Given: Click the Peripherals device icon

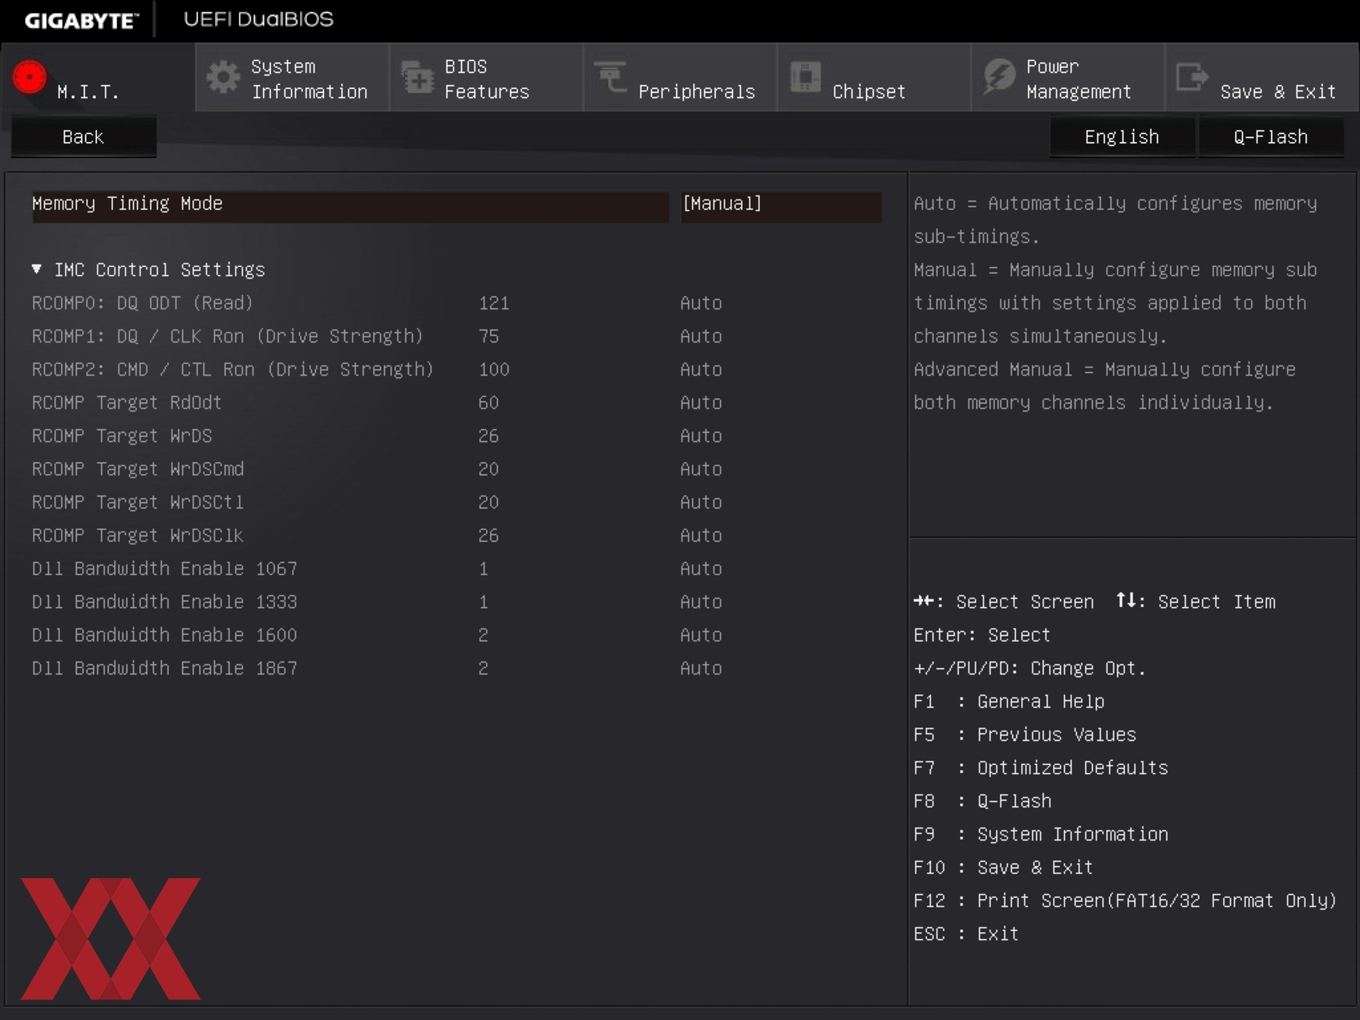Looking at the screenshot, I should 610,77.
